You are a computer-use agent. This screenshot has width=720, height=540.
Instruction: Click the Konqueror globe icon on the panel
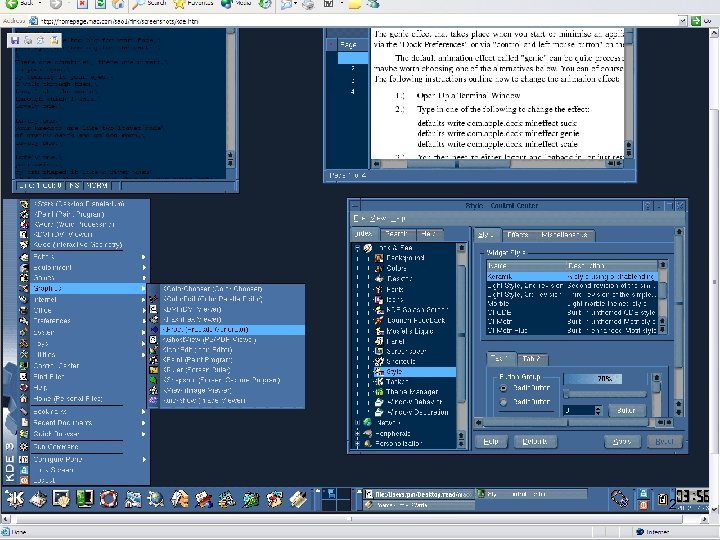[x=156, y=499]
